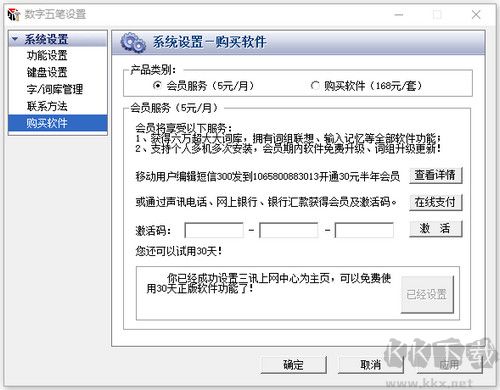500x390 pixels.
Task: Click the 查看详情 button
Action: [x=435, y=175]
